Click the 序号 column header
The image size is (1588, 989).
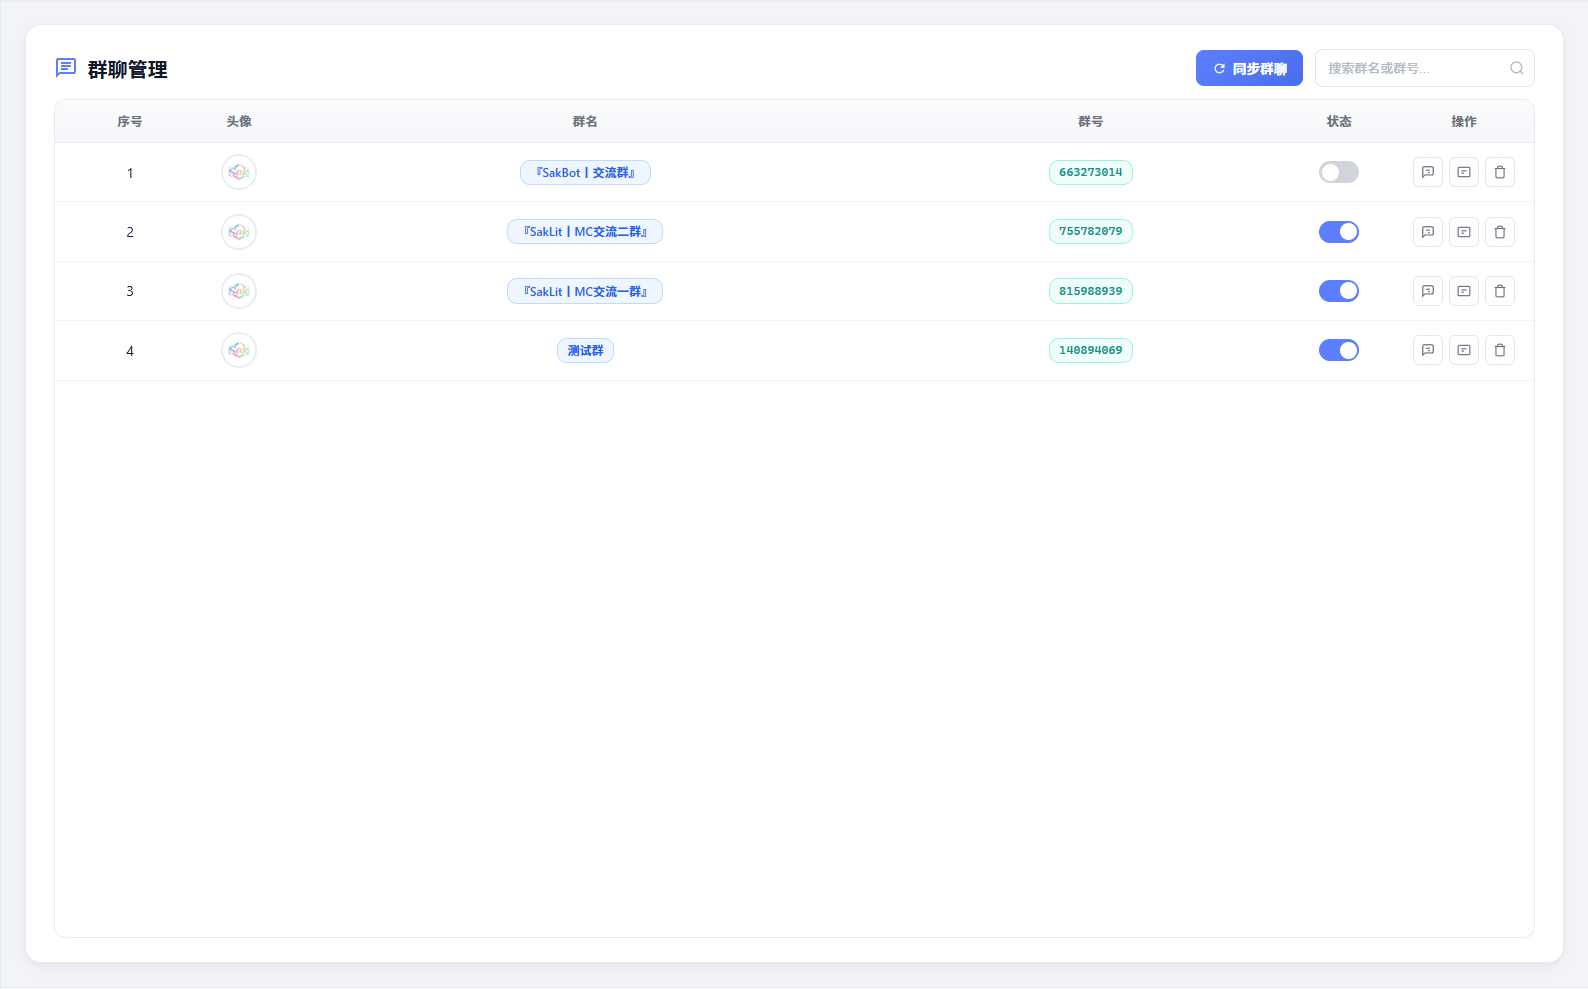129,121
